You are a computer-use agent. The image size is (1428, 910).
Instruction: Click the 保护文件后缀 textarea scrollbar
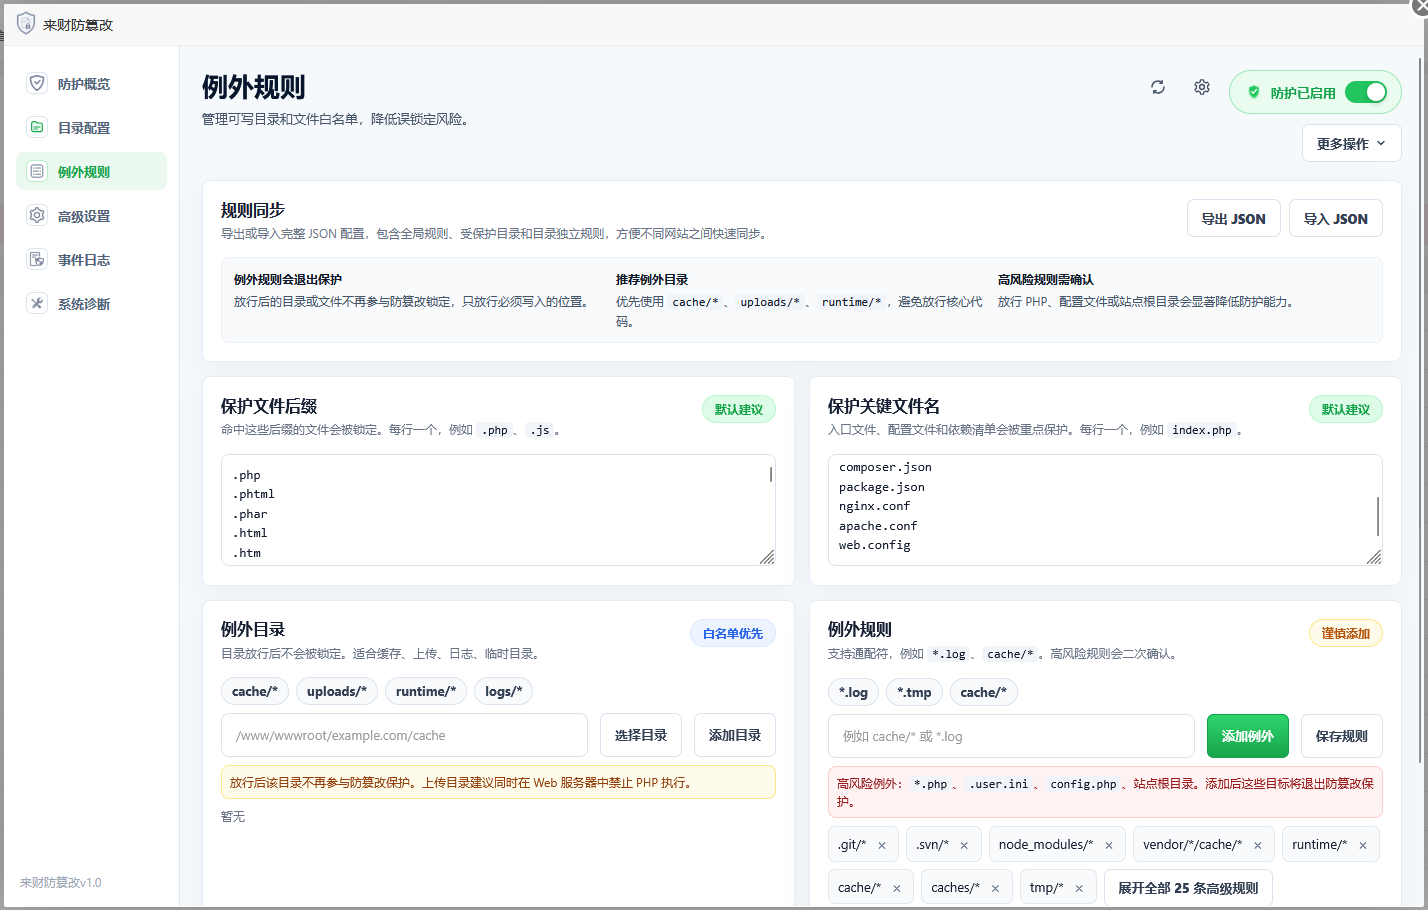[x=771, y=474]
